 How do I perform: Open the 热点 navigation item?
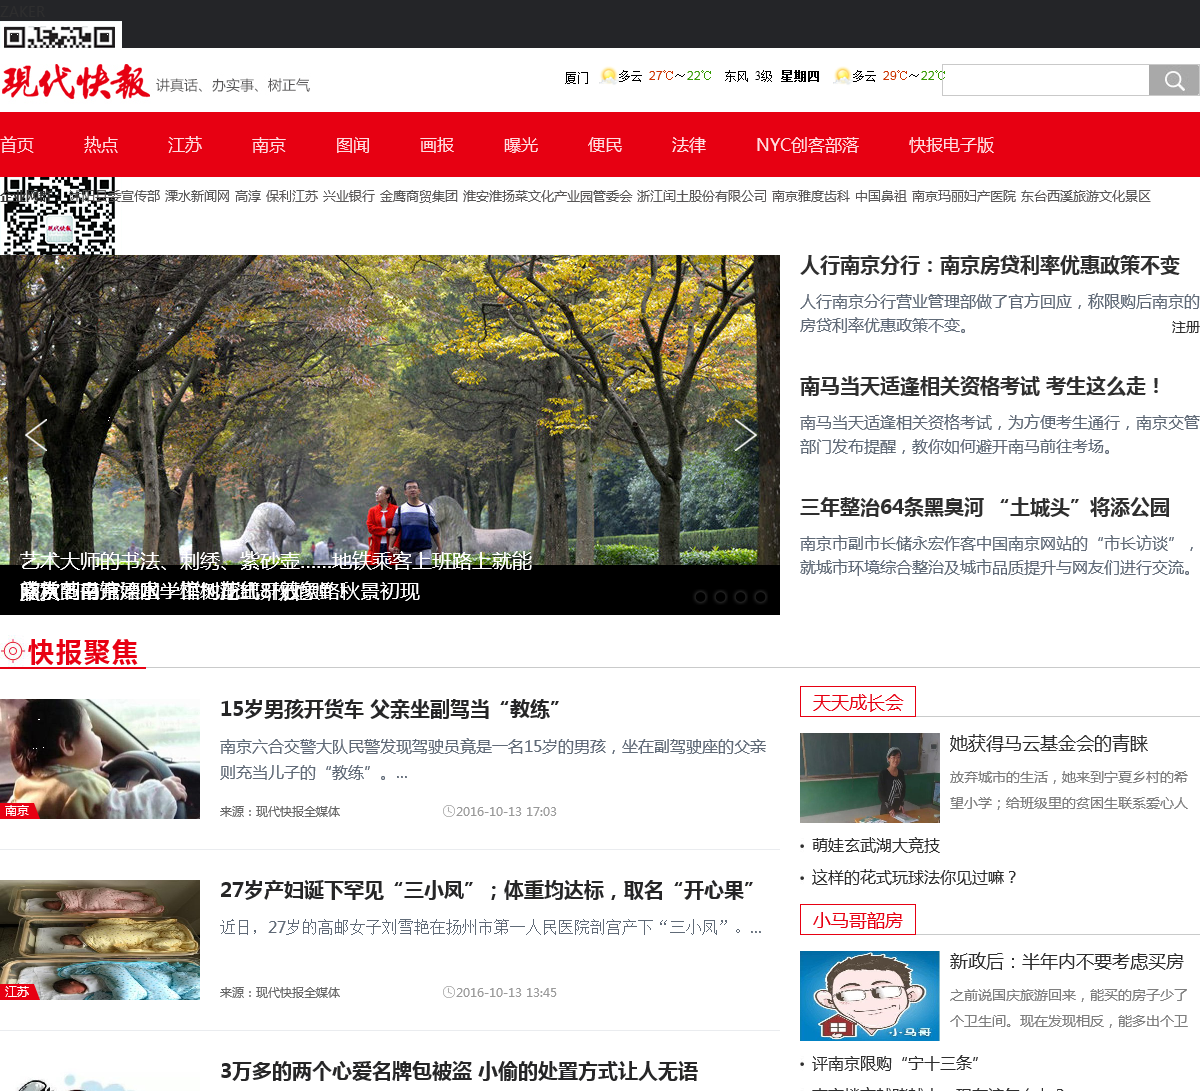point(101,145)
